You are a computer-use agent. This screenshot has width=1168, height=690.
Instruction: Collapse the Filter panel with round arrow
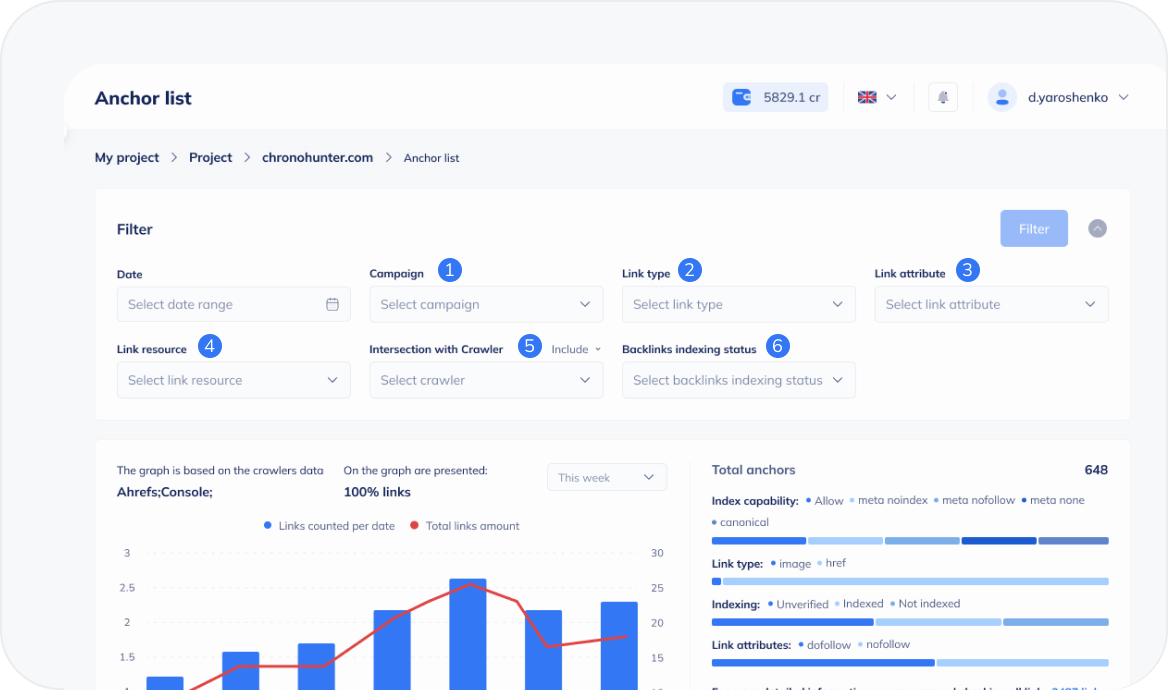tap(1097, 229)
